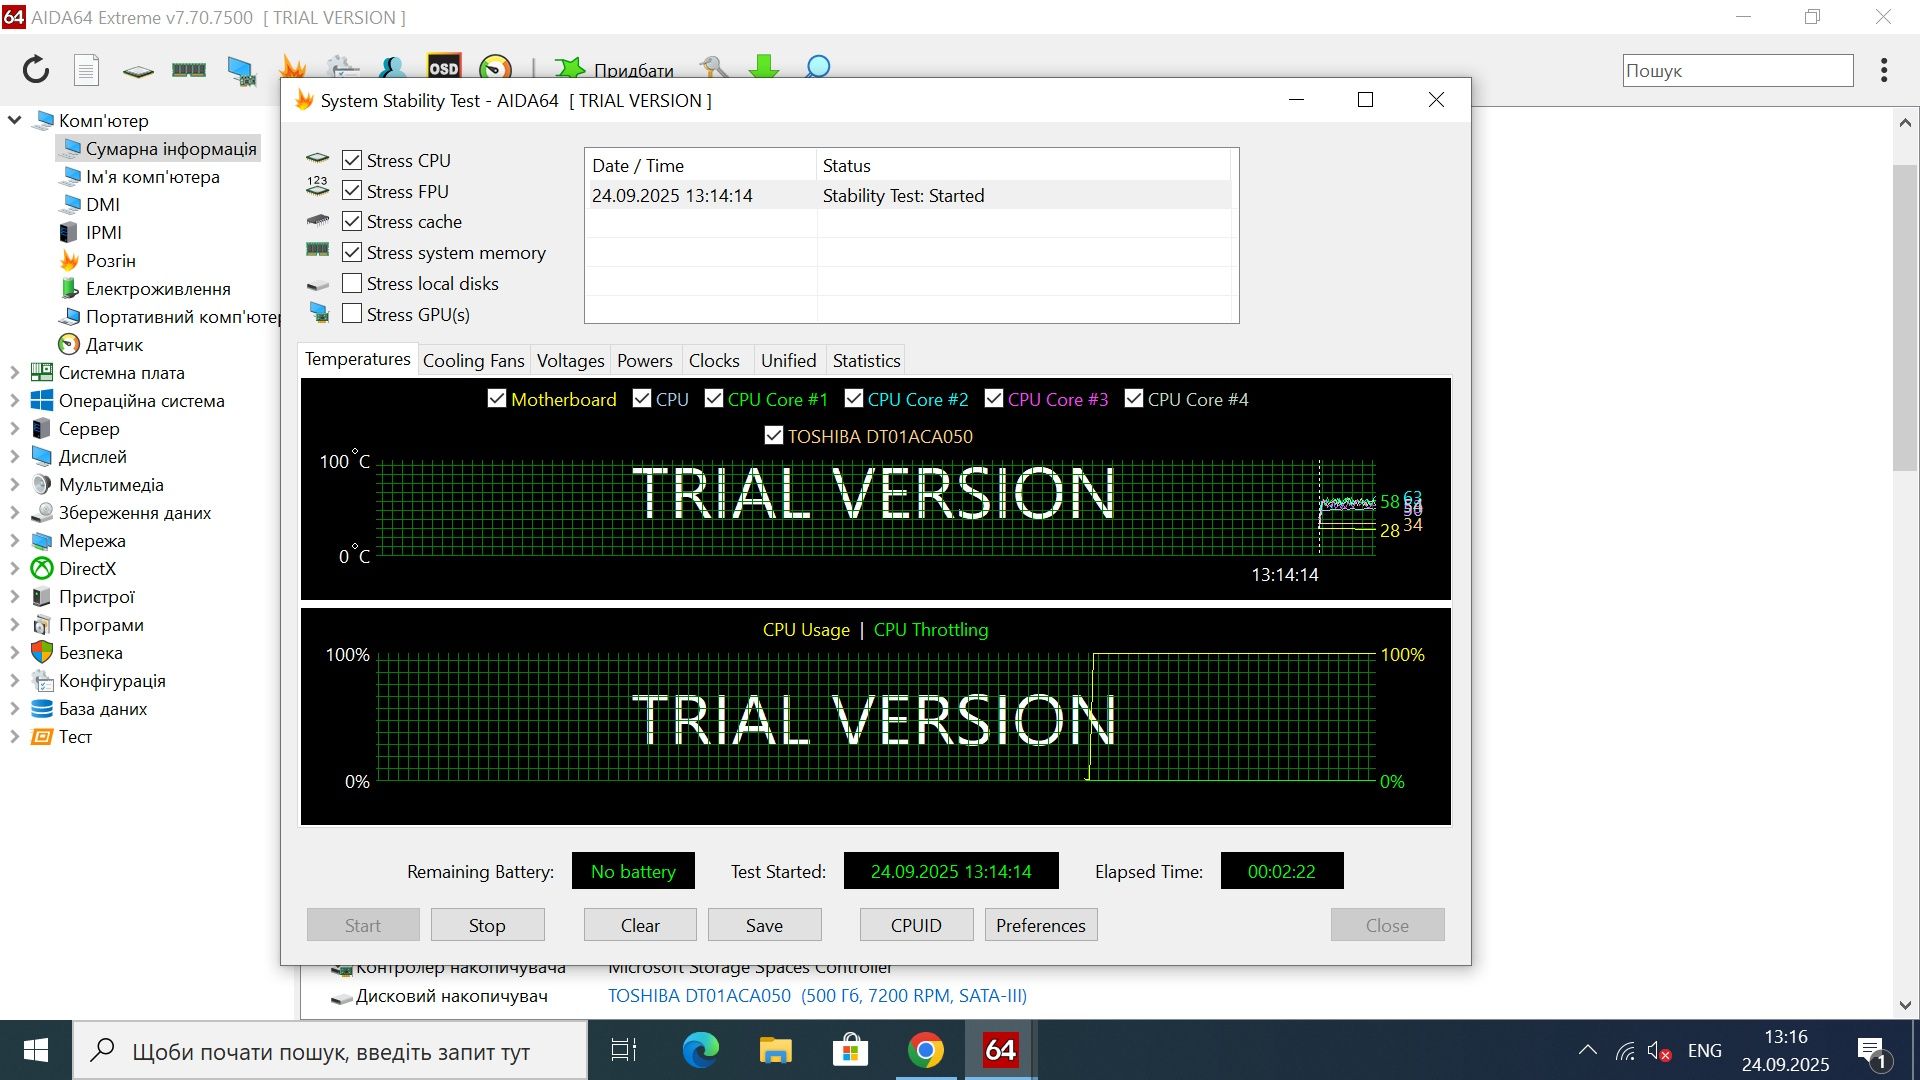
Task: Click the Датчик sensor icon
Action: click(x=69, y=344)
